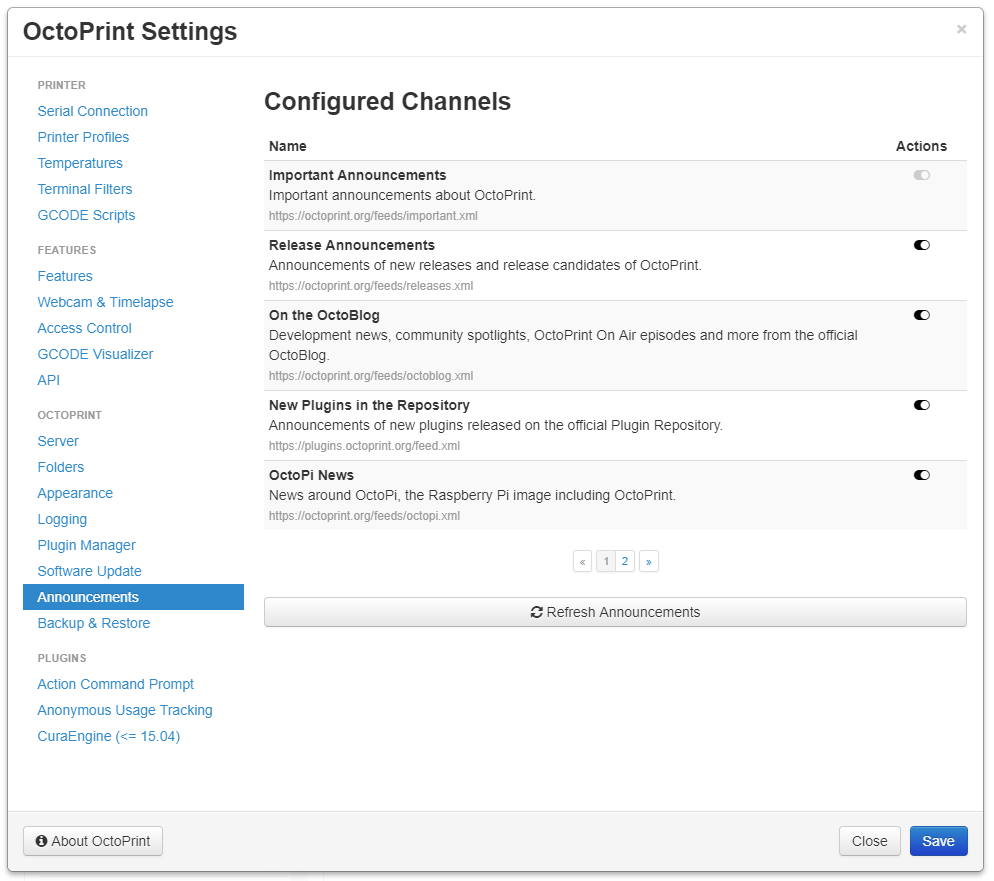This screenshot has height=881, width=994.
Task: Go to Webcam & Timelapse settings
Action: pos(105,302)
